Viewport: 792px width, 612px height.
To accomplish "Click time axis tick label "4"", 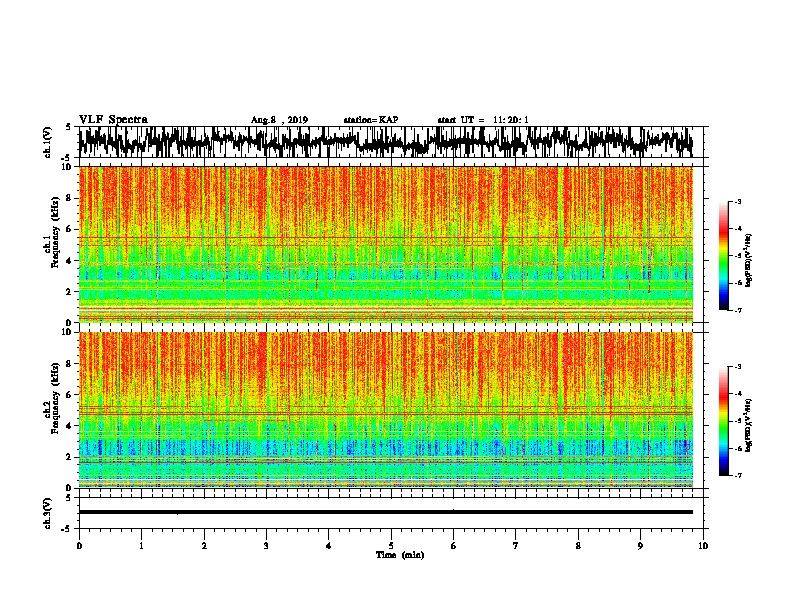I will 329,546.
